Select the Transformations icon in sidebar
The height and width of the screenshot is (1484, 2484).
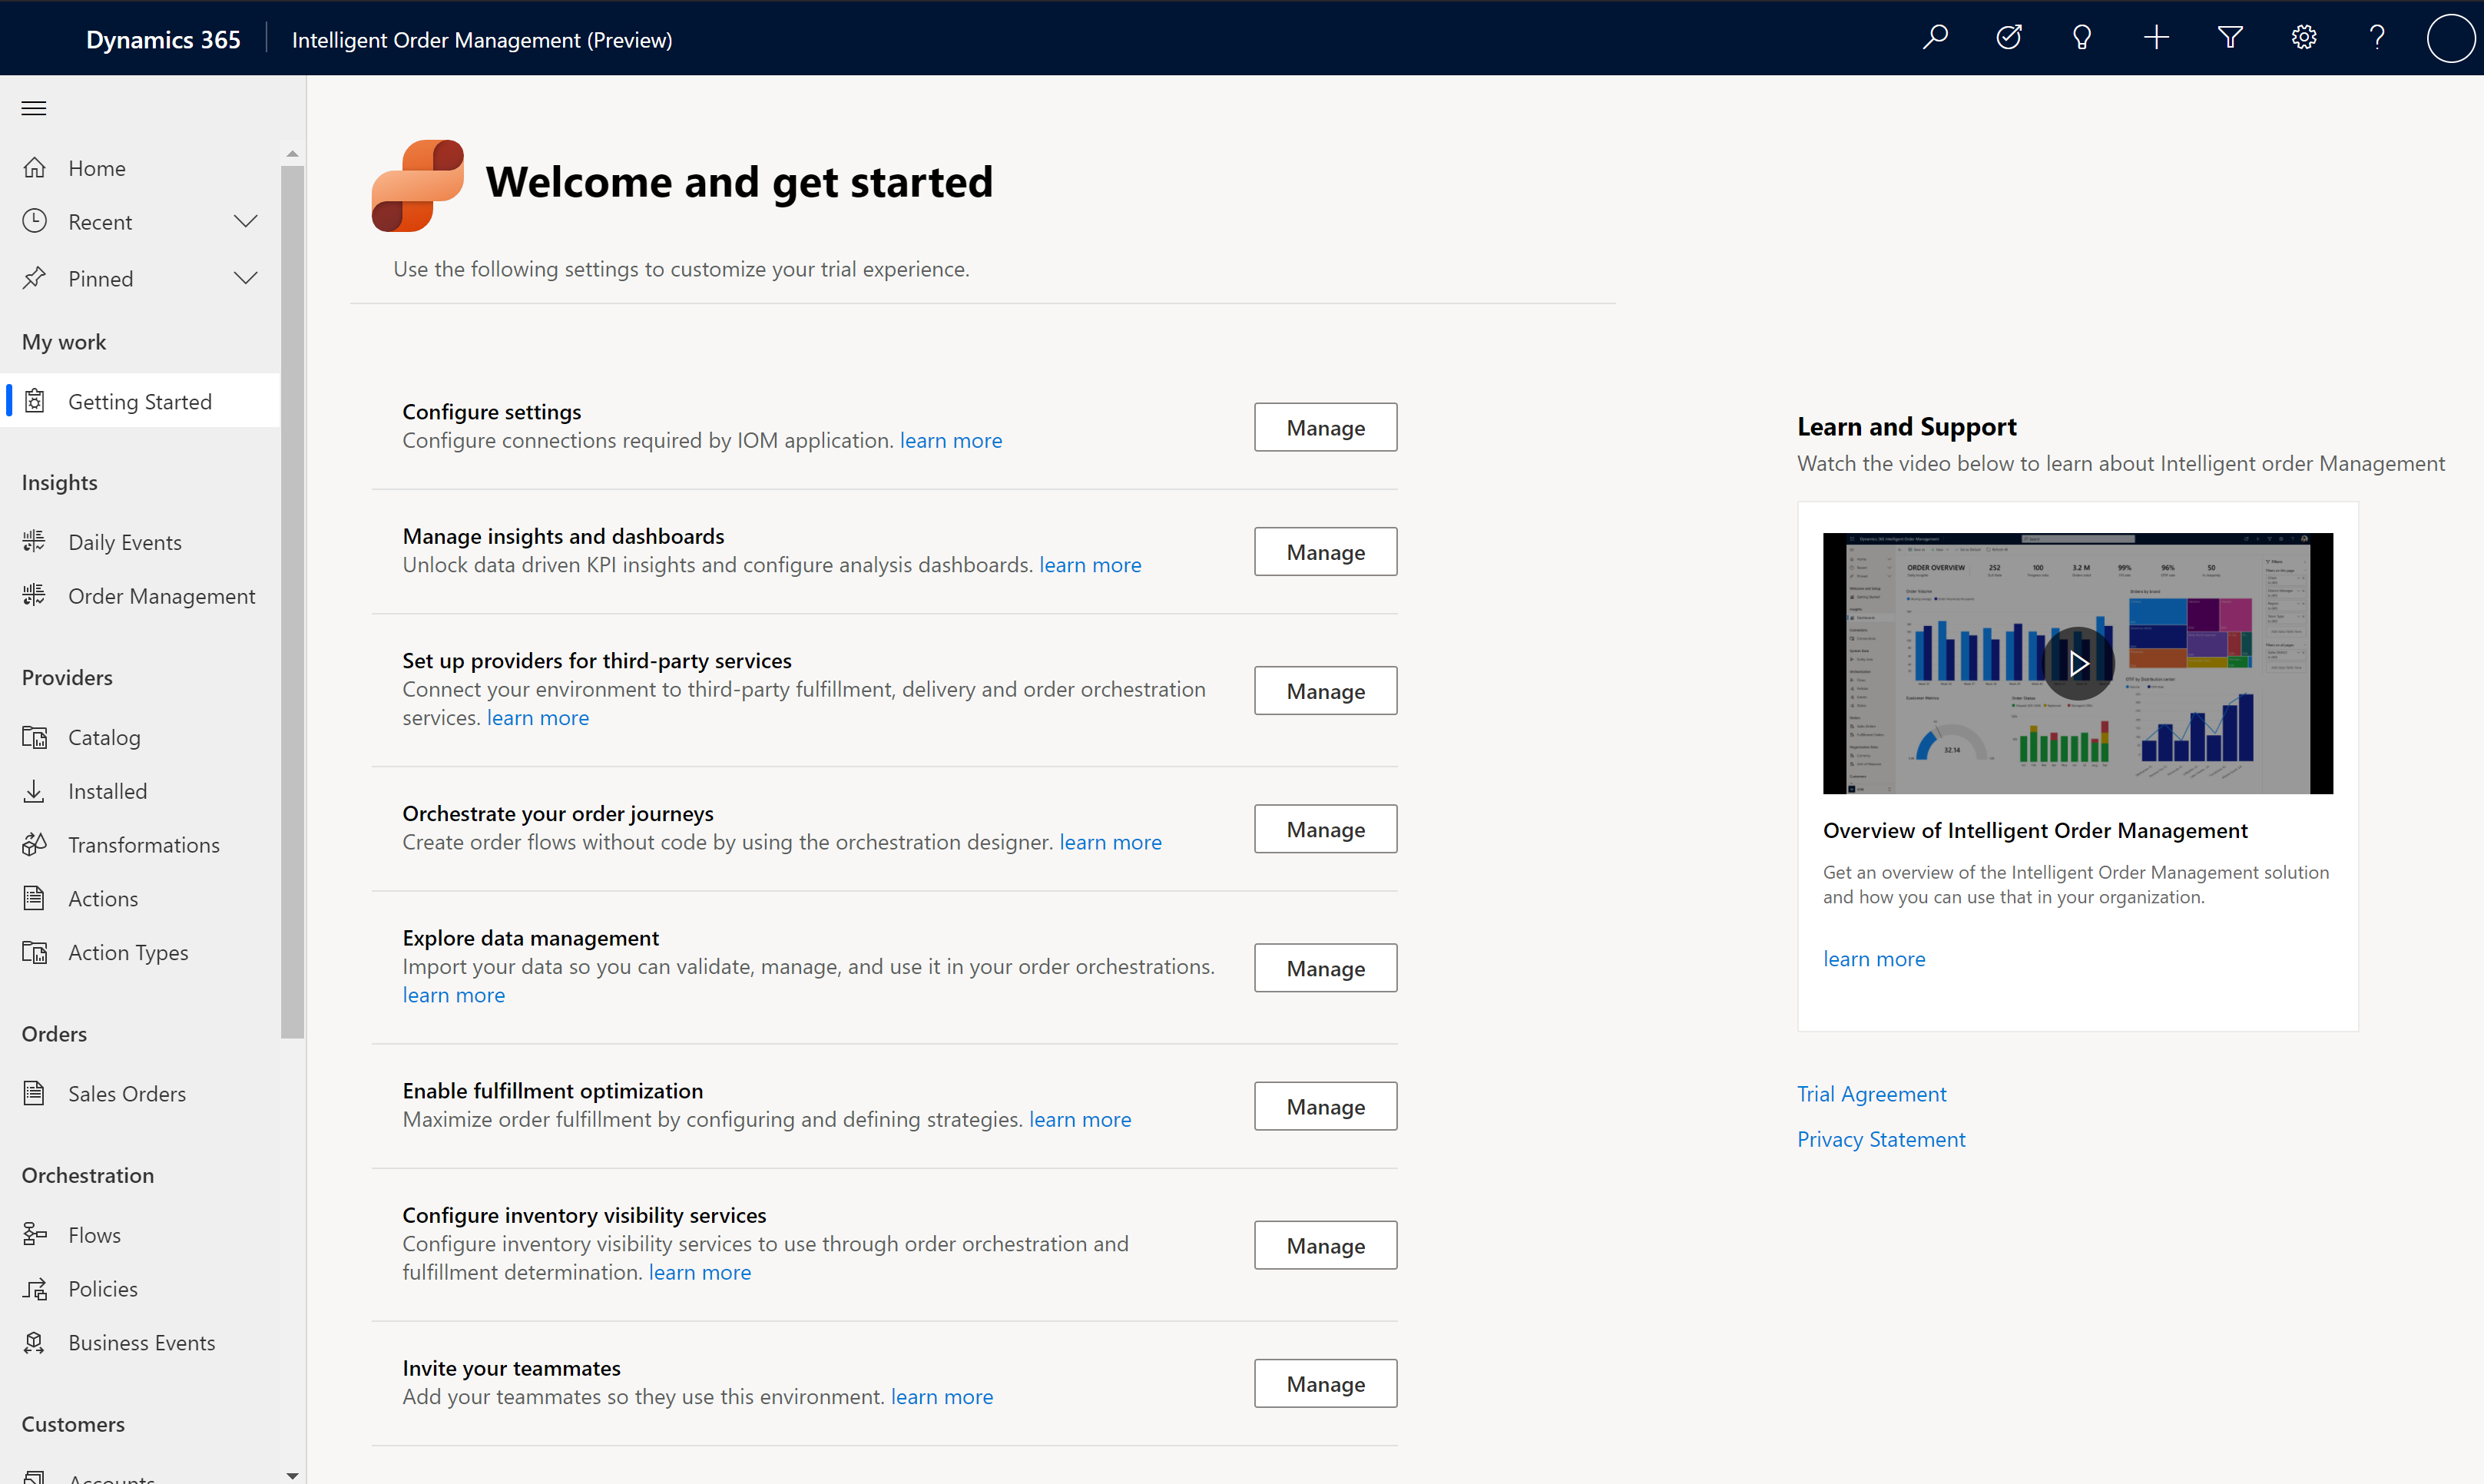(x=35, y=844)
